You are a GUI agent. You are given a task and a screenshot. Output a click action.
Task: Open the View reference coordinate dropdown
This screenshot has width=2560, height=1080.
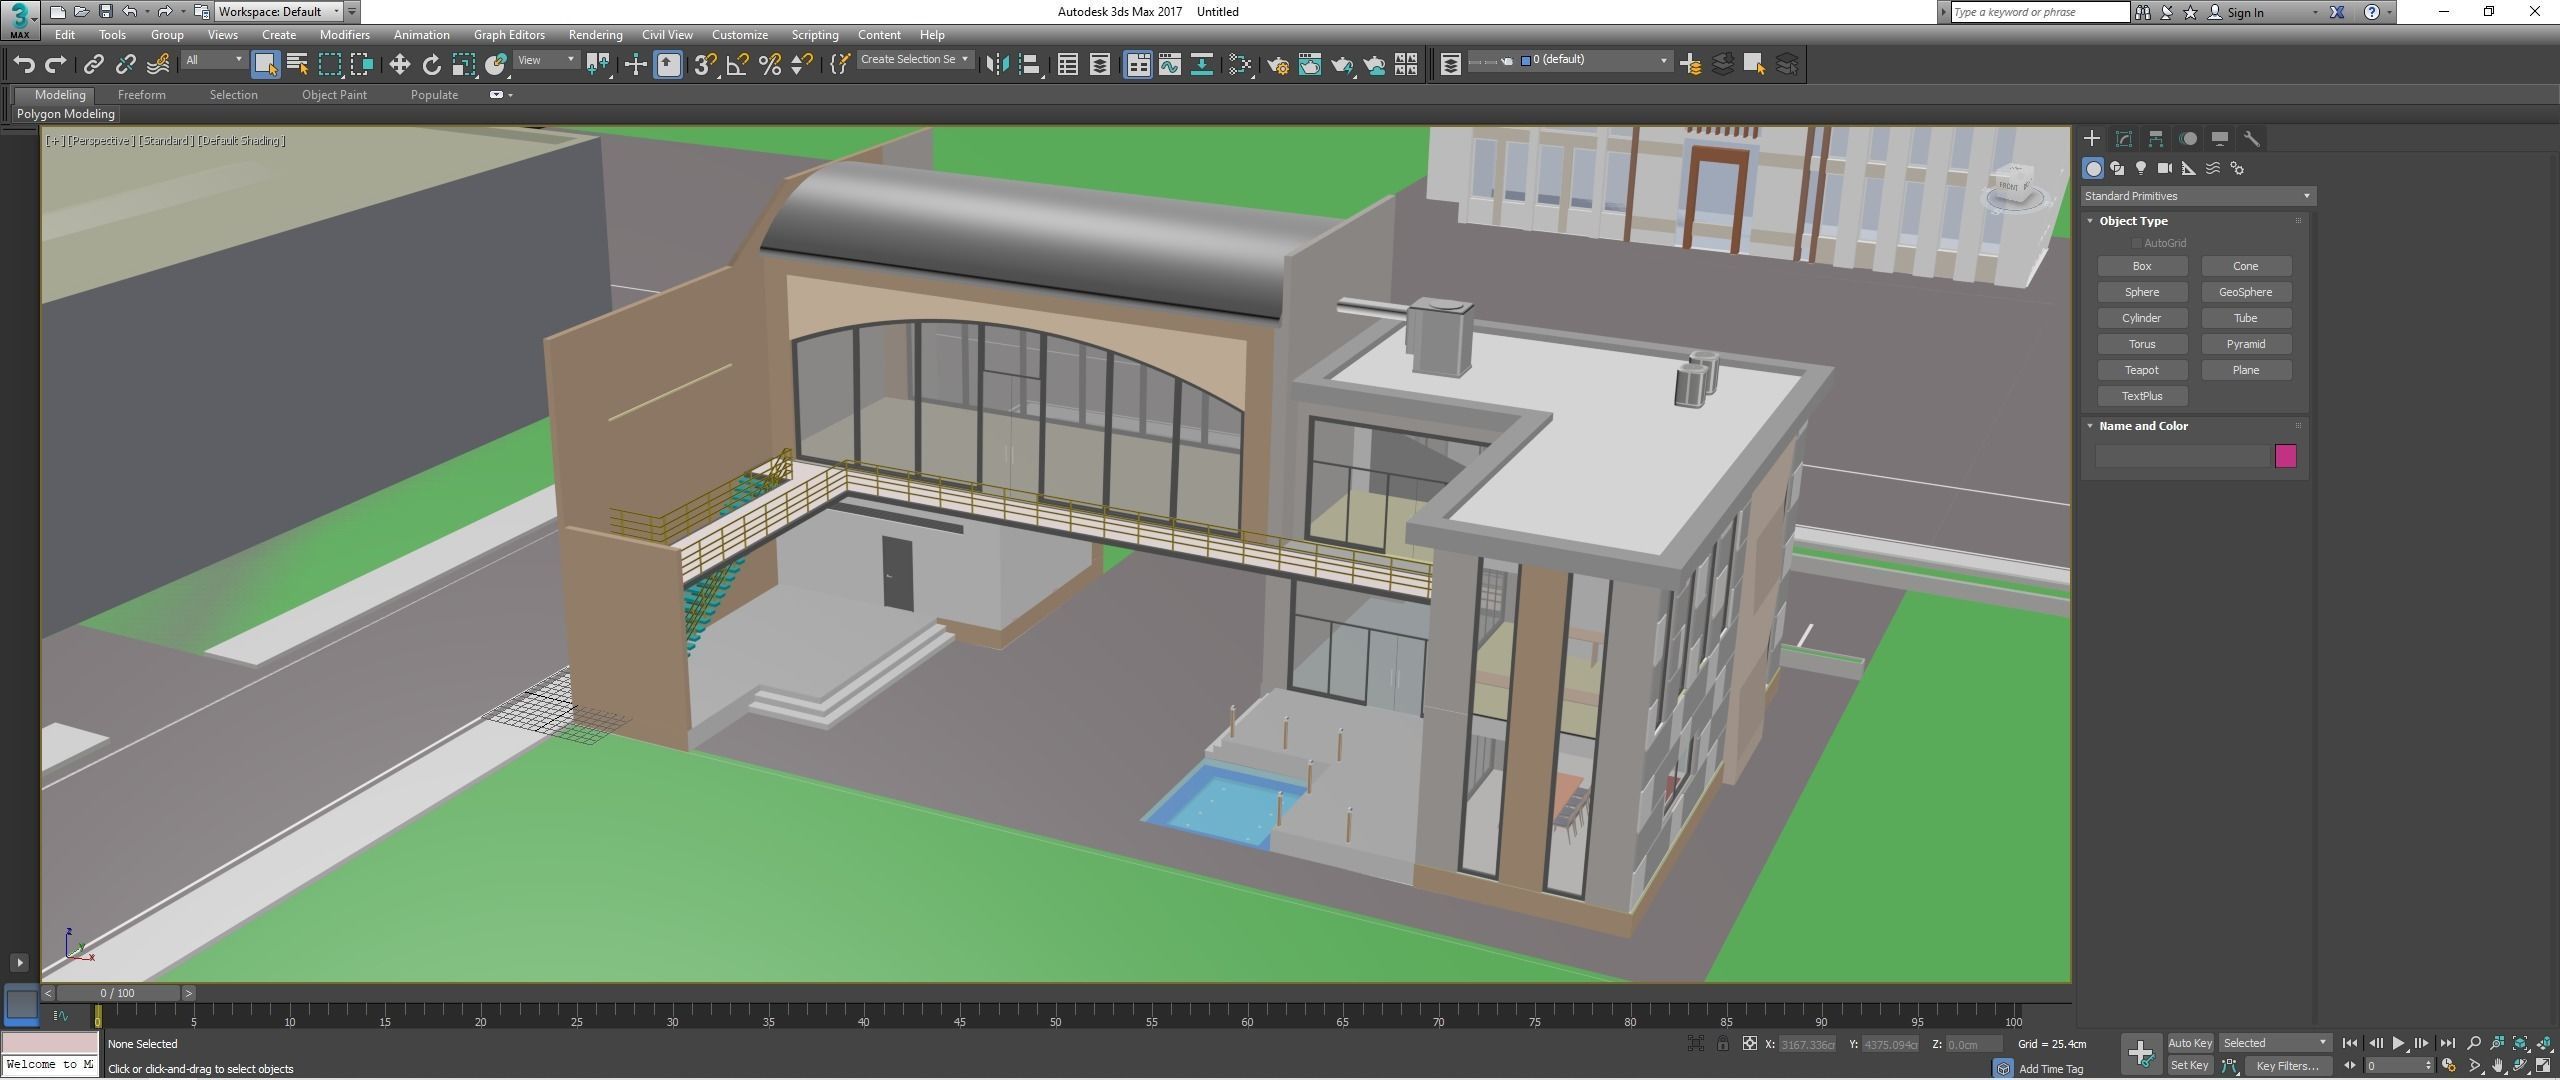[x=546, y=60]
